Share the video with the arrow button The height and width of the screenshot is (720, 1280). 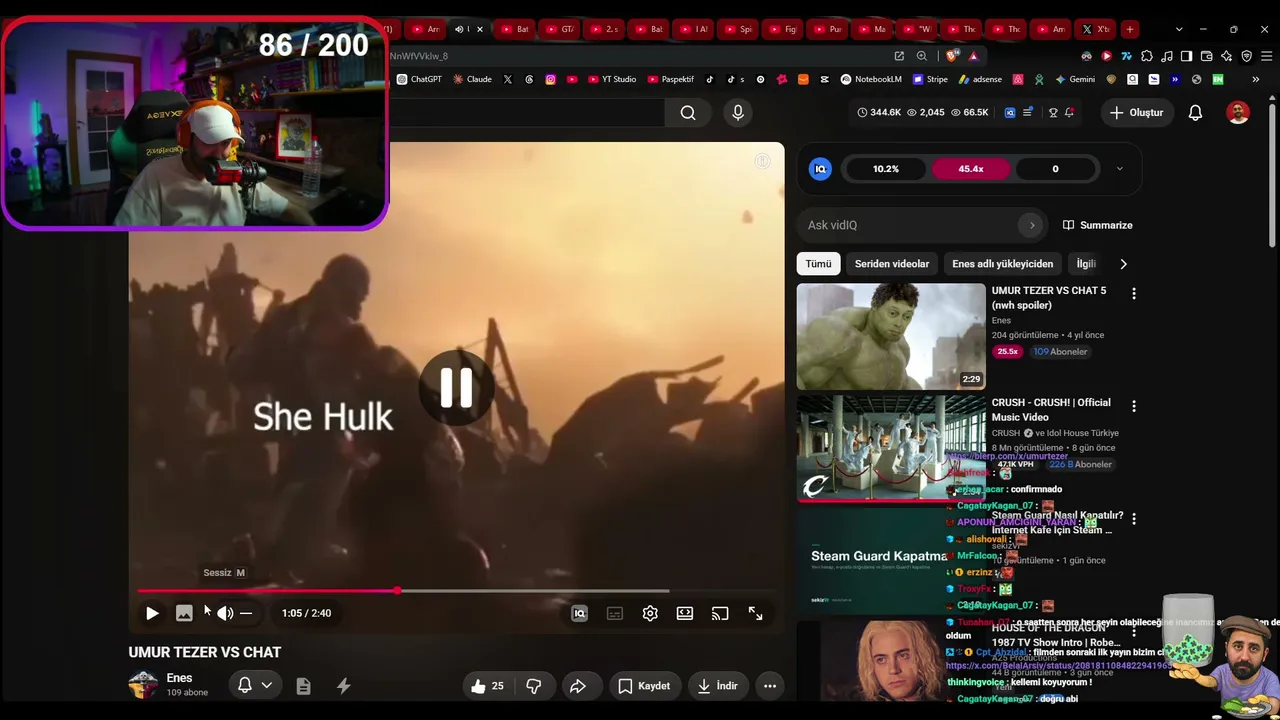(578, 686)
